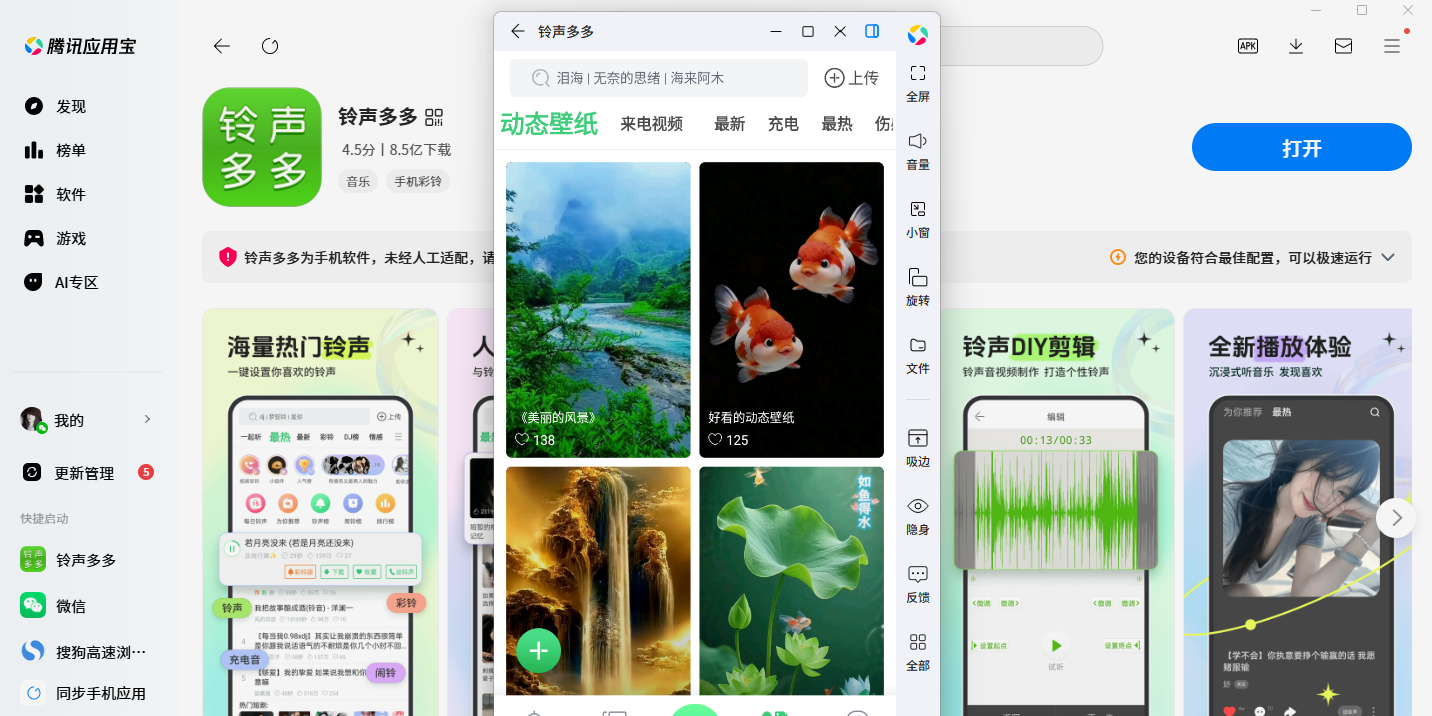
Task: Tap the green plus floating button
Action: tap(539, 651)
